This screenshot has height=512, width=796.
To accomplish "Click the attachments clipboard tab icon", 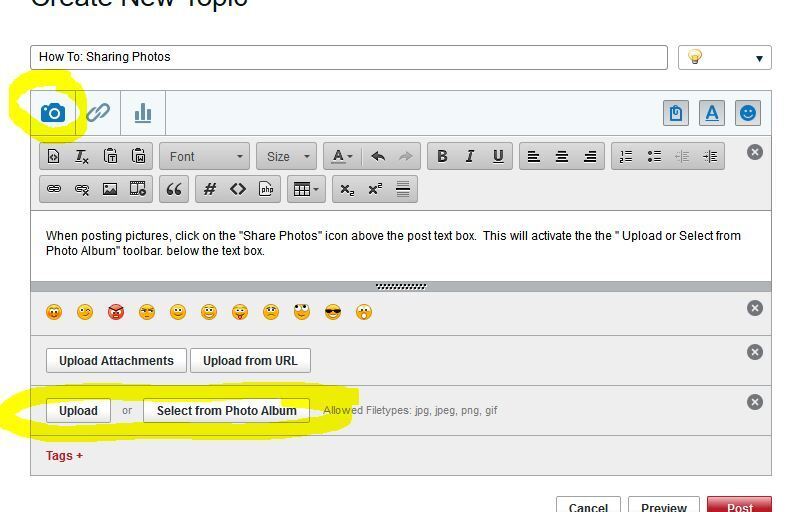I will [676, 113].
